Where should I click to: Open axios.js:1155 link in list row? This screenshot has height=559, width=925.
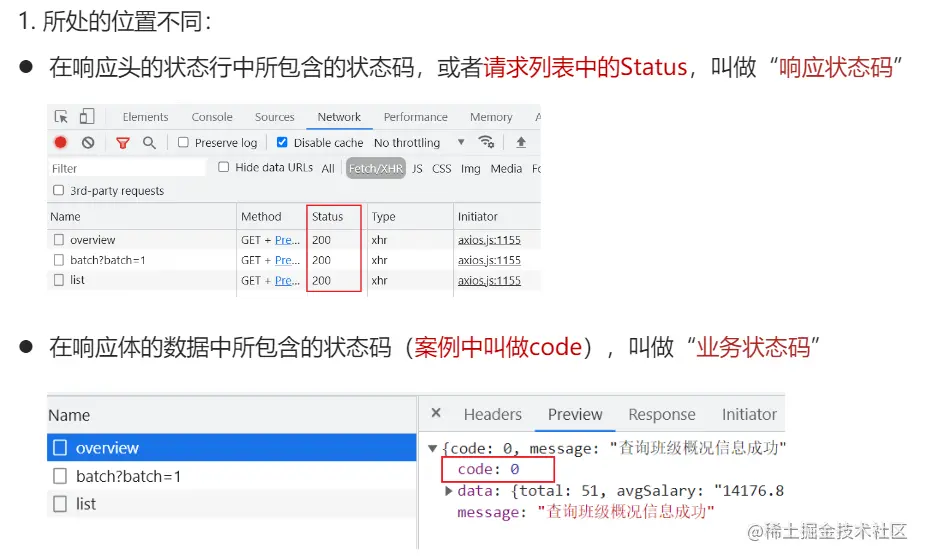pos(489,280)
